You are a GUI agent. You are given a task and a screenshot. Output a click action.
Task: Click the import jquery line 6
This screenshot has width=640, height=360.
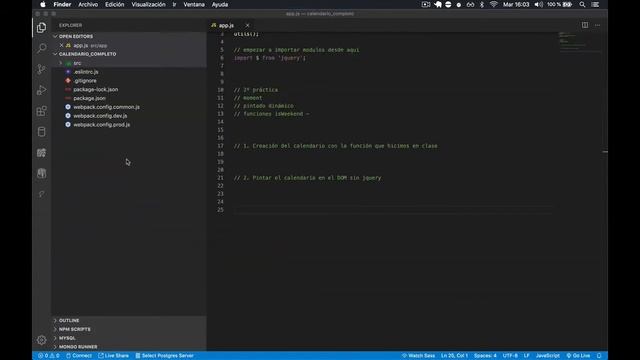click(270, 58)
